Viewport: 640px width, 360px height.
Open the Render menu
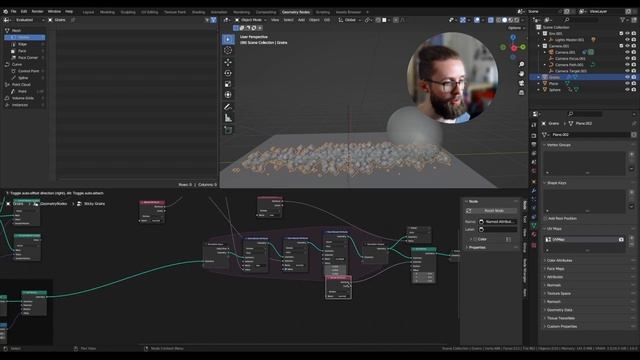[37, 12]
